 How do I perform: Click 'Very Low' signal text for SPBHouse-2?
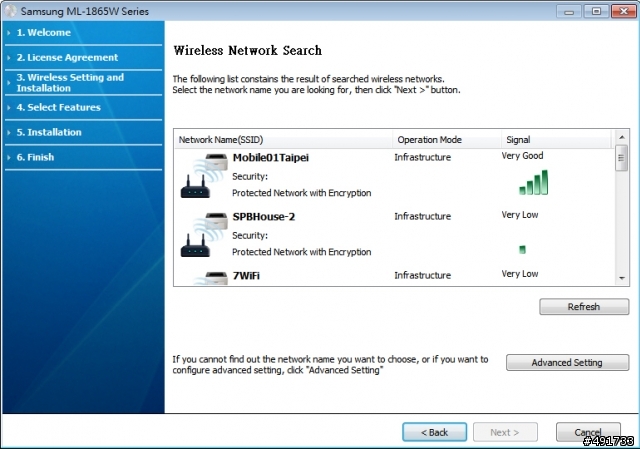click(x=520, y=215)
